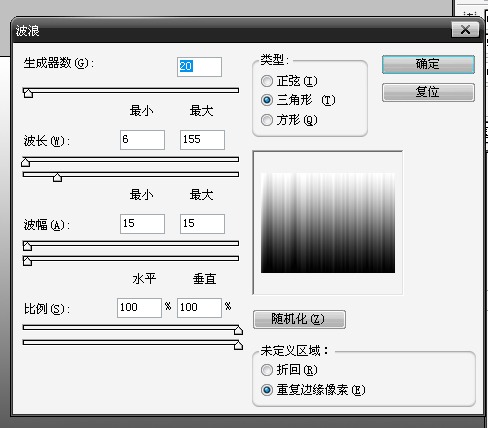This screenshot has height=428, width=488.
Task: Click the 波长 minimum slider handle
Action: click(x=26, y=162)
